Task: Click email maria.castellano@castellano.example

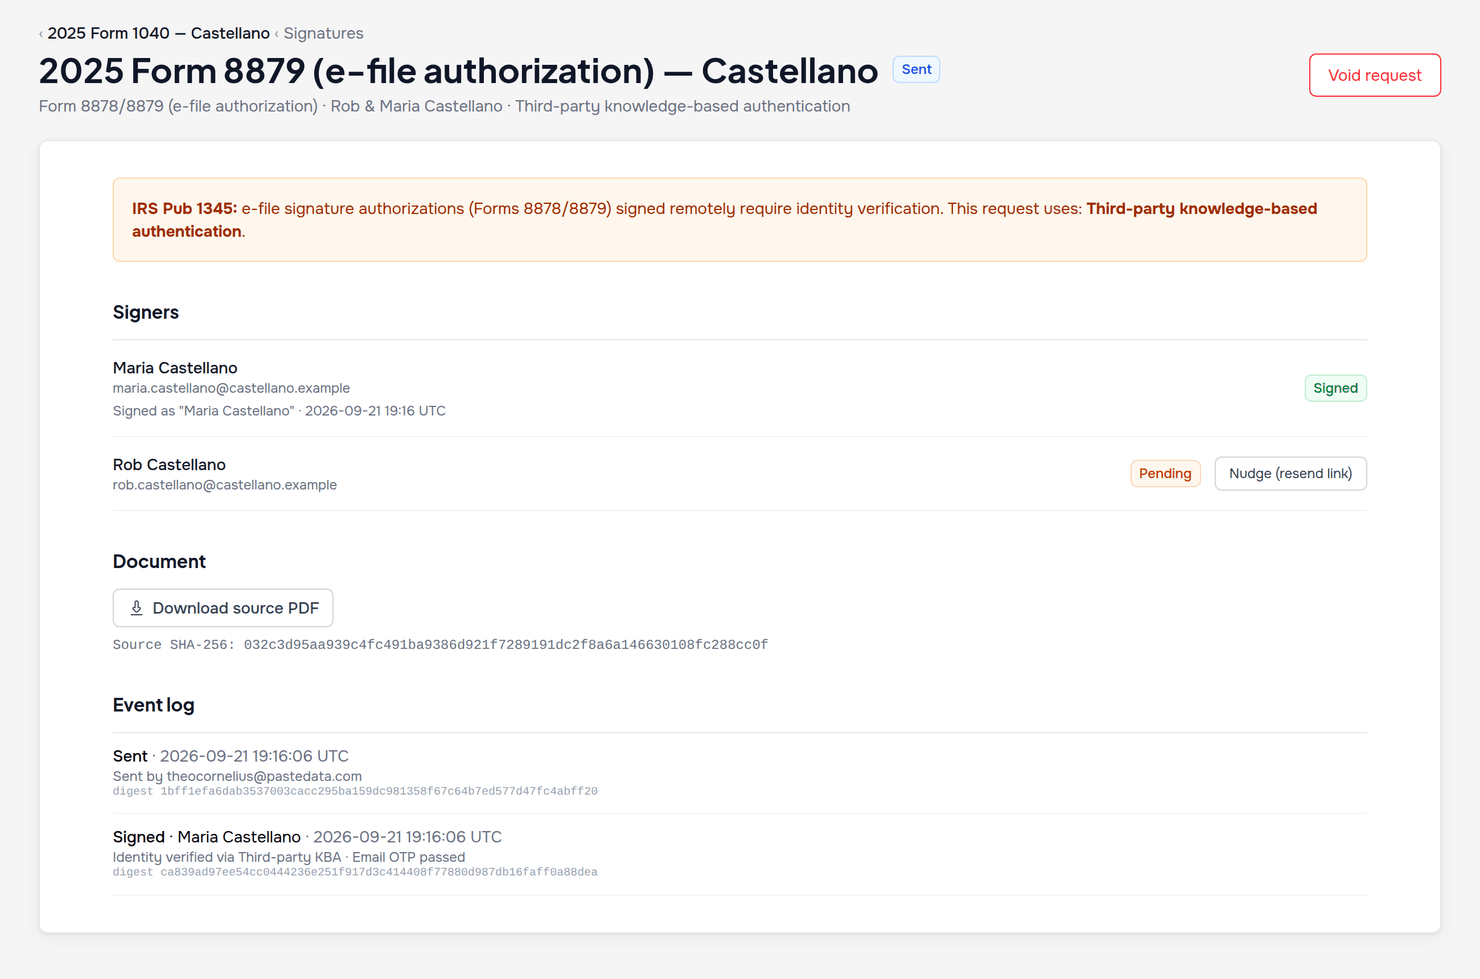Action: pos(231,388)
